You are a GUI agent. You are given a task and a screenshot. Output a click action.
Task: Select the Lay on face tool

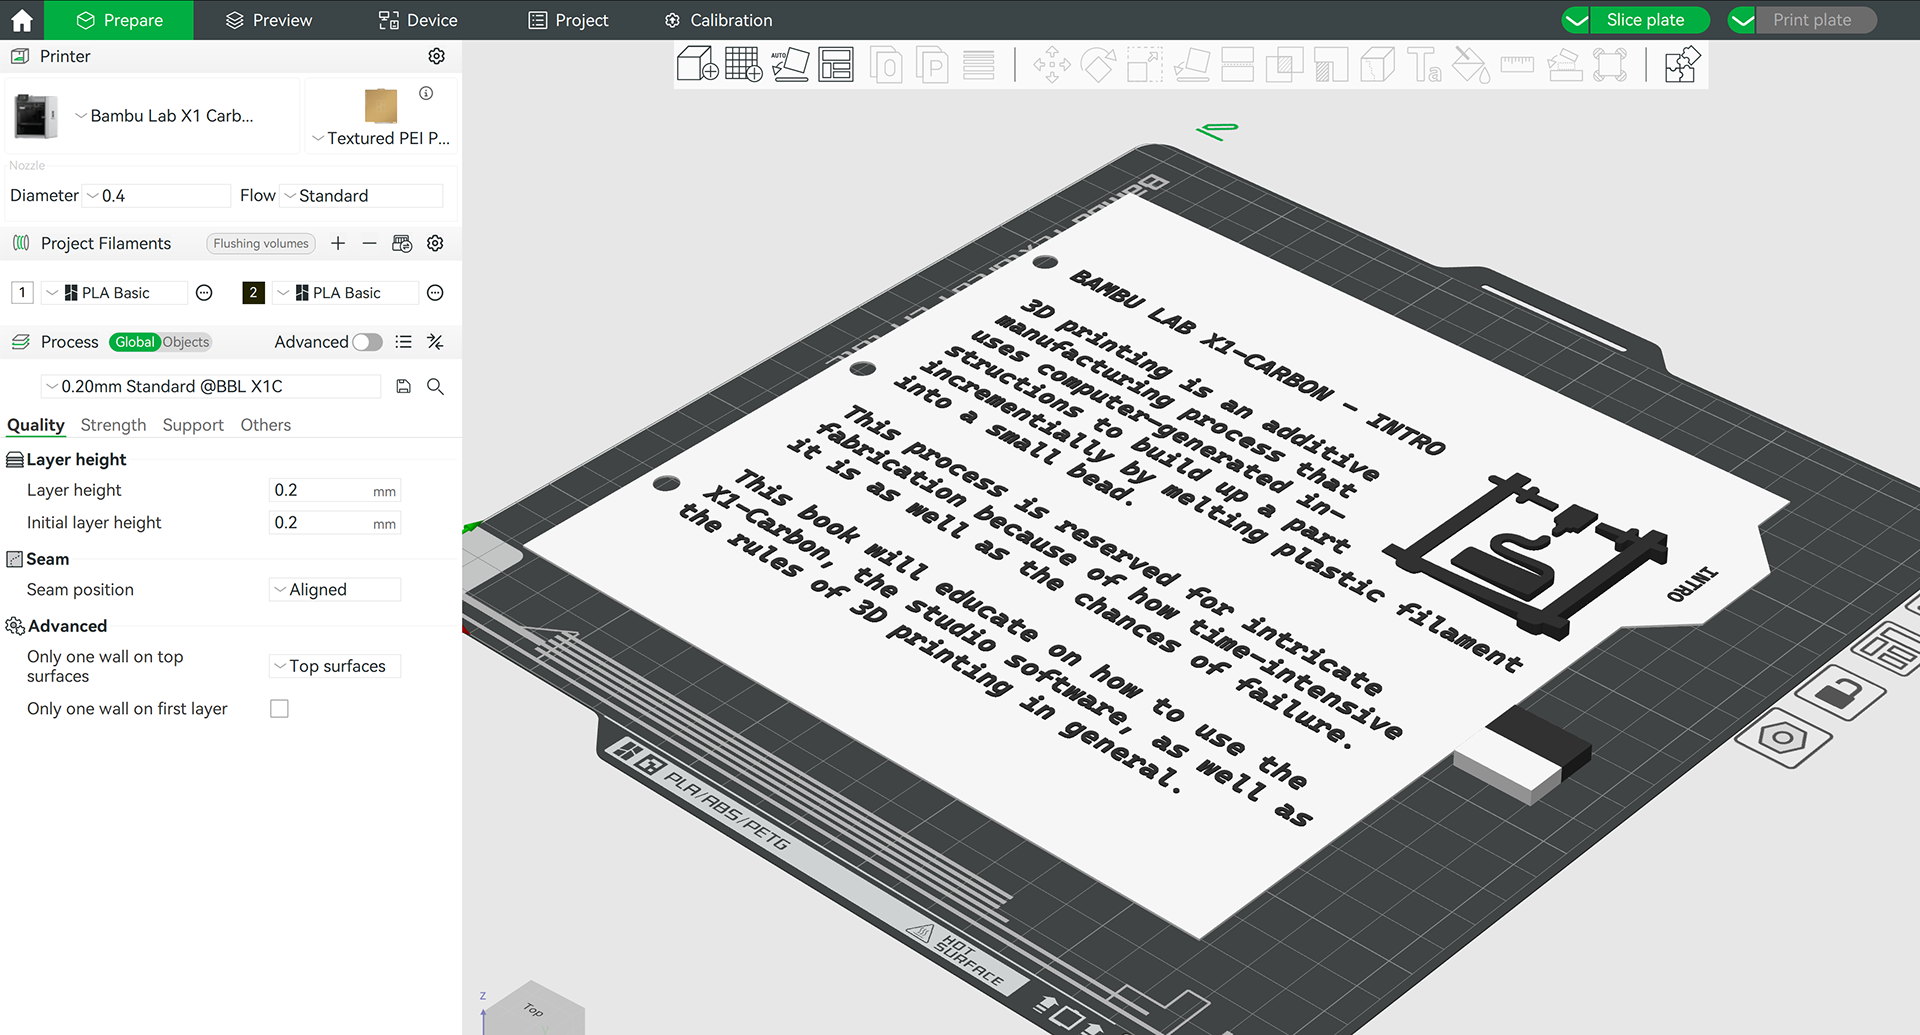(1191, 66)
